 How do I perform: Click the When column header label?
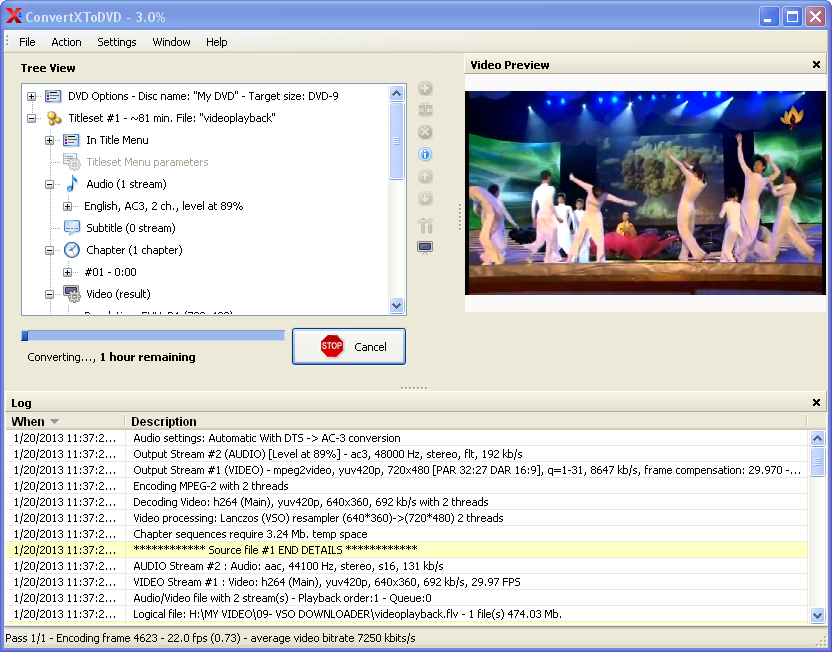(28, 422)
